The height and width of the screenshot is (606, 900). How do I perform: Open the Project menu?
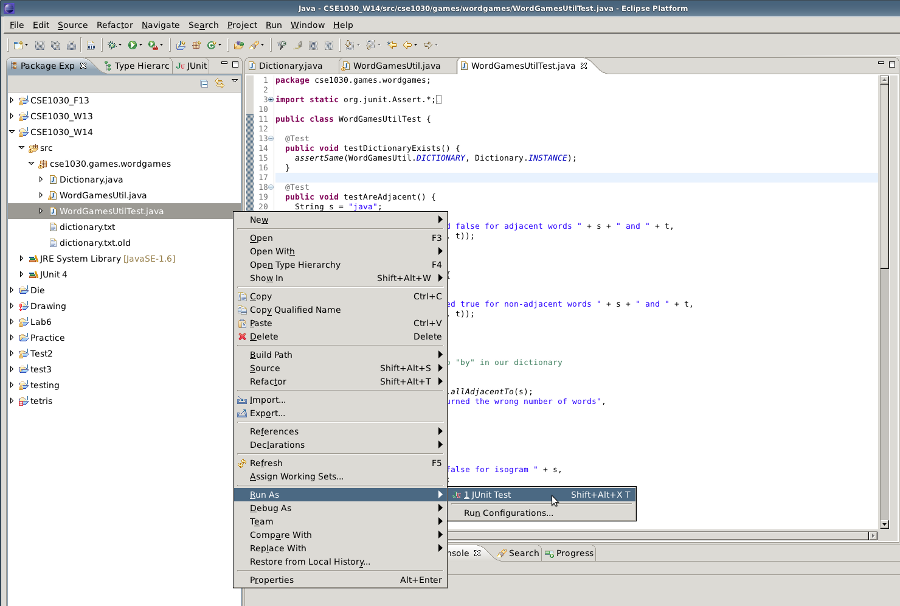(242, 25)
